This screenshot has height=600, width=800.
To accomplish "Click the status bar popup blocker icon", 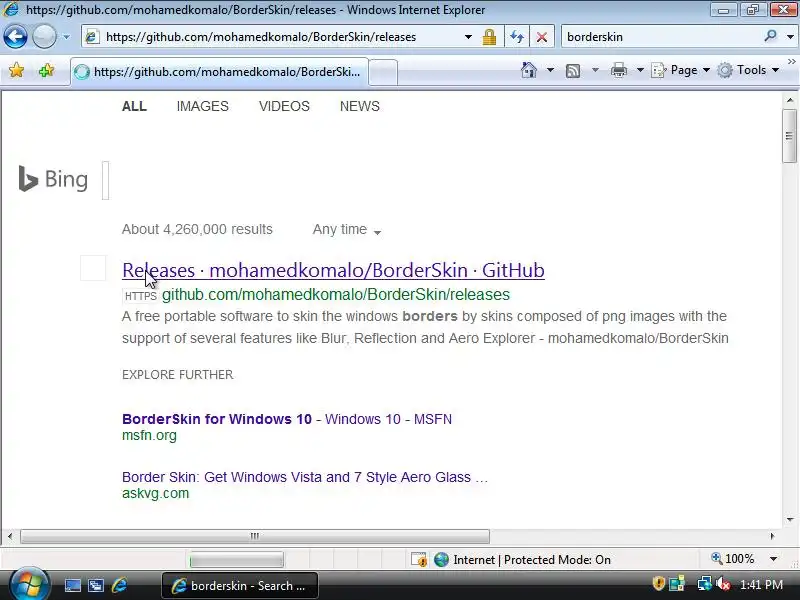I will [x=419, y=560].
